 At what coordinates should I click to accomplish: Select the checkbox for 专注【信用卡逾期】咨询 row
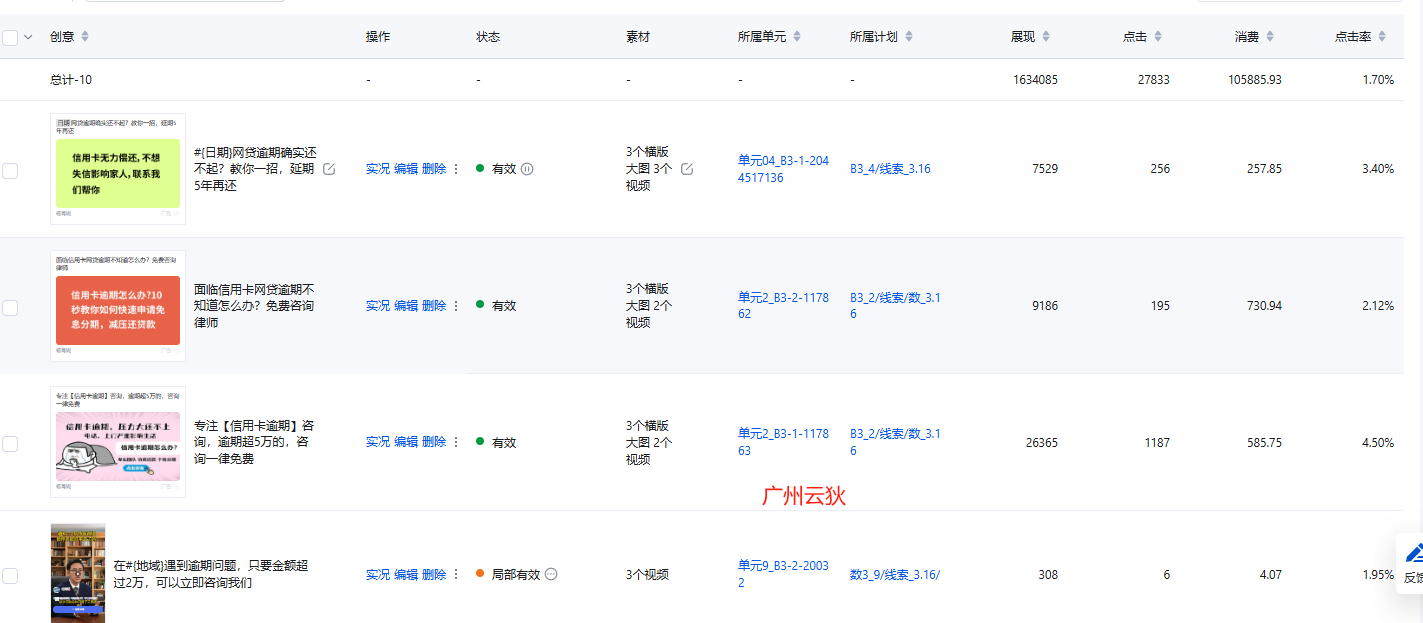(x=10, y=443)
